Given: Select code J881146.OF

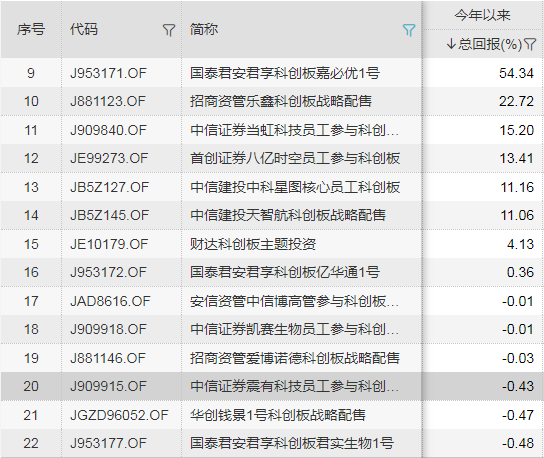Looking at the screenshot, I should [x=108, y=358].
